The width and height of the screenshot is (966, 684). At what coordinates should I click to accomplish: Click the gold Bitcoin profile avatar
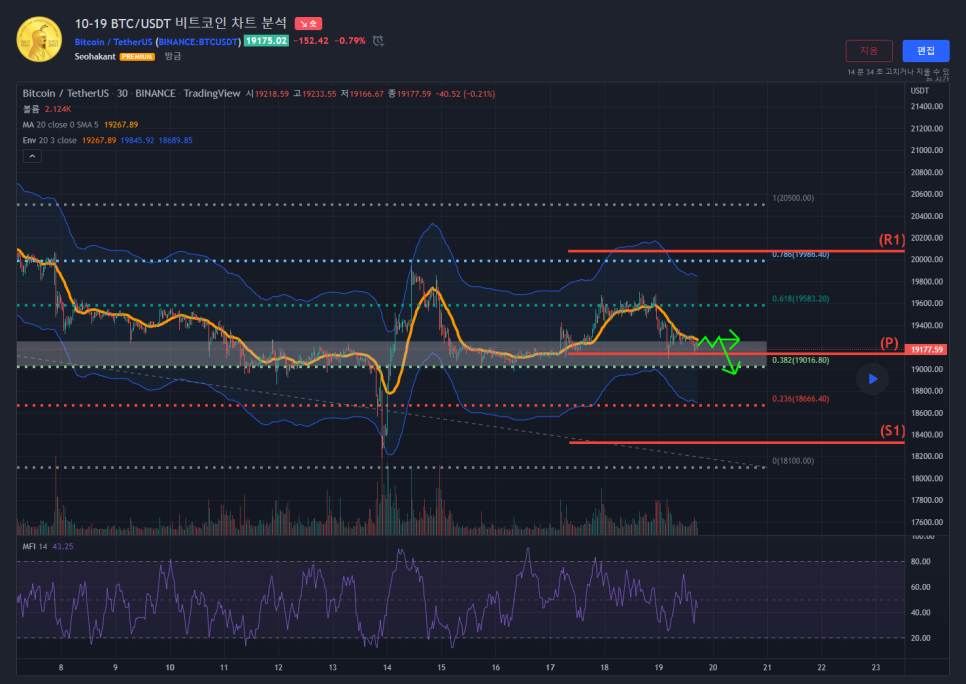tap(38, 38)
